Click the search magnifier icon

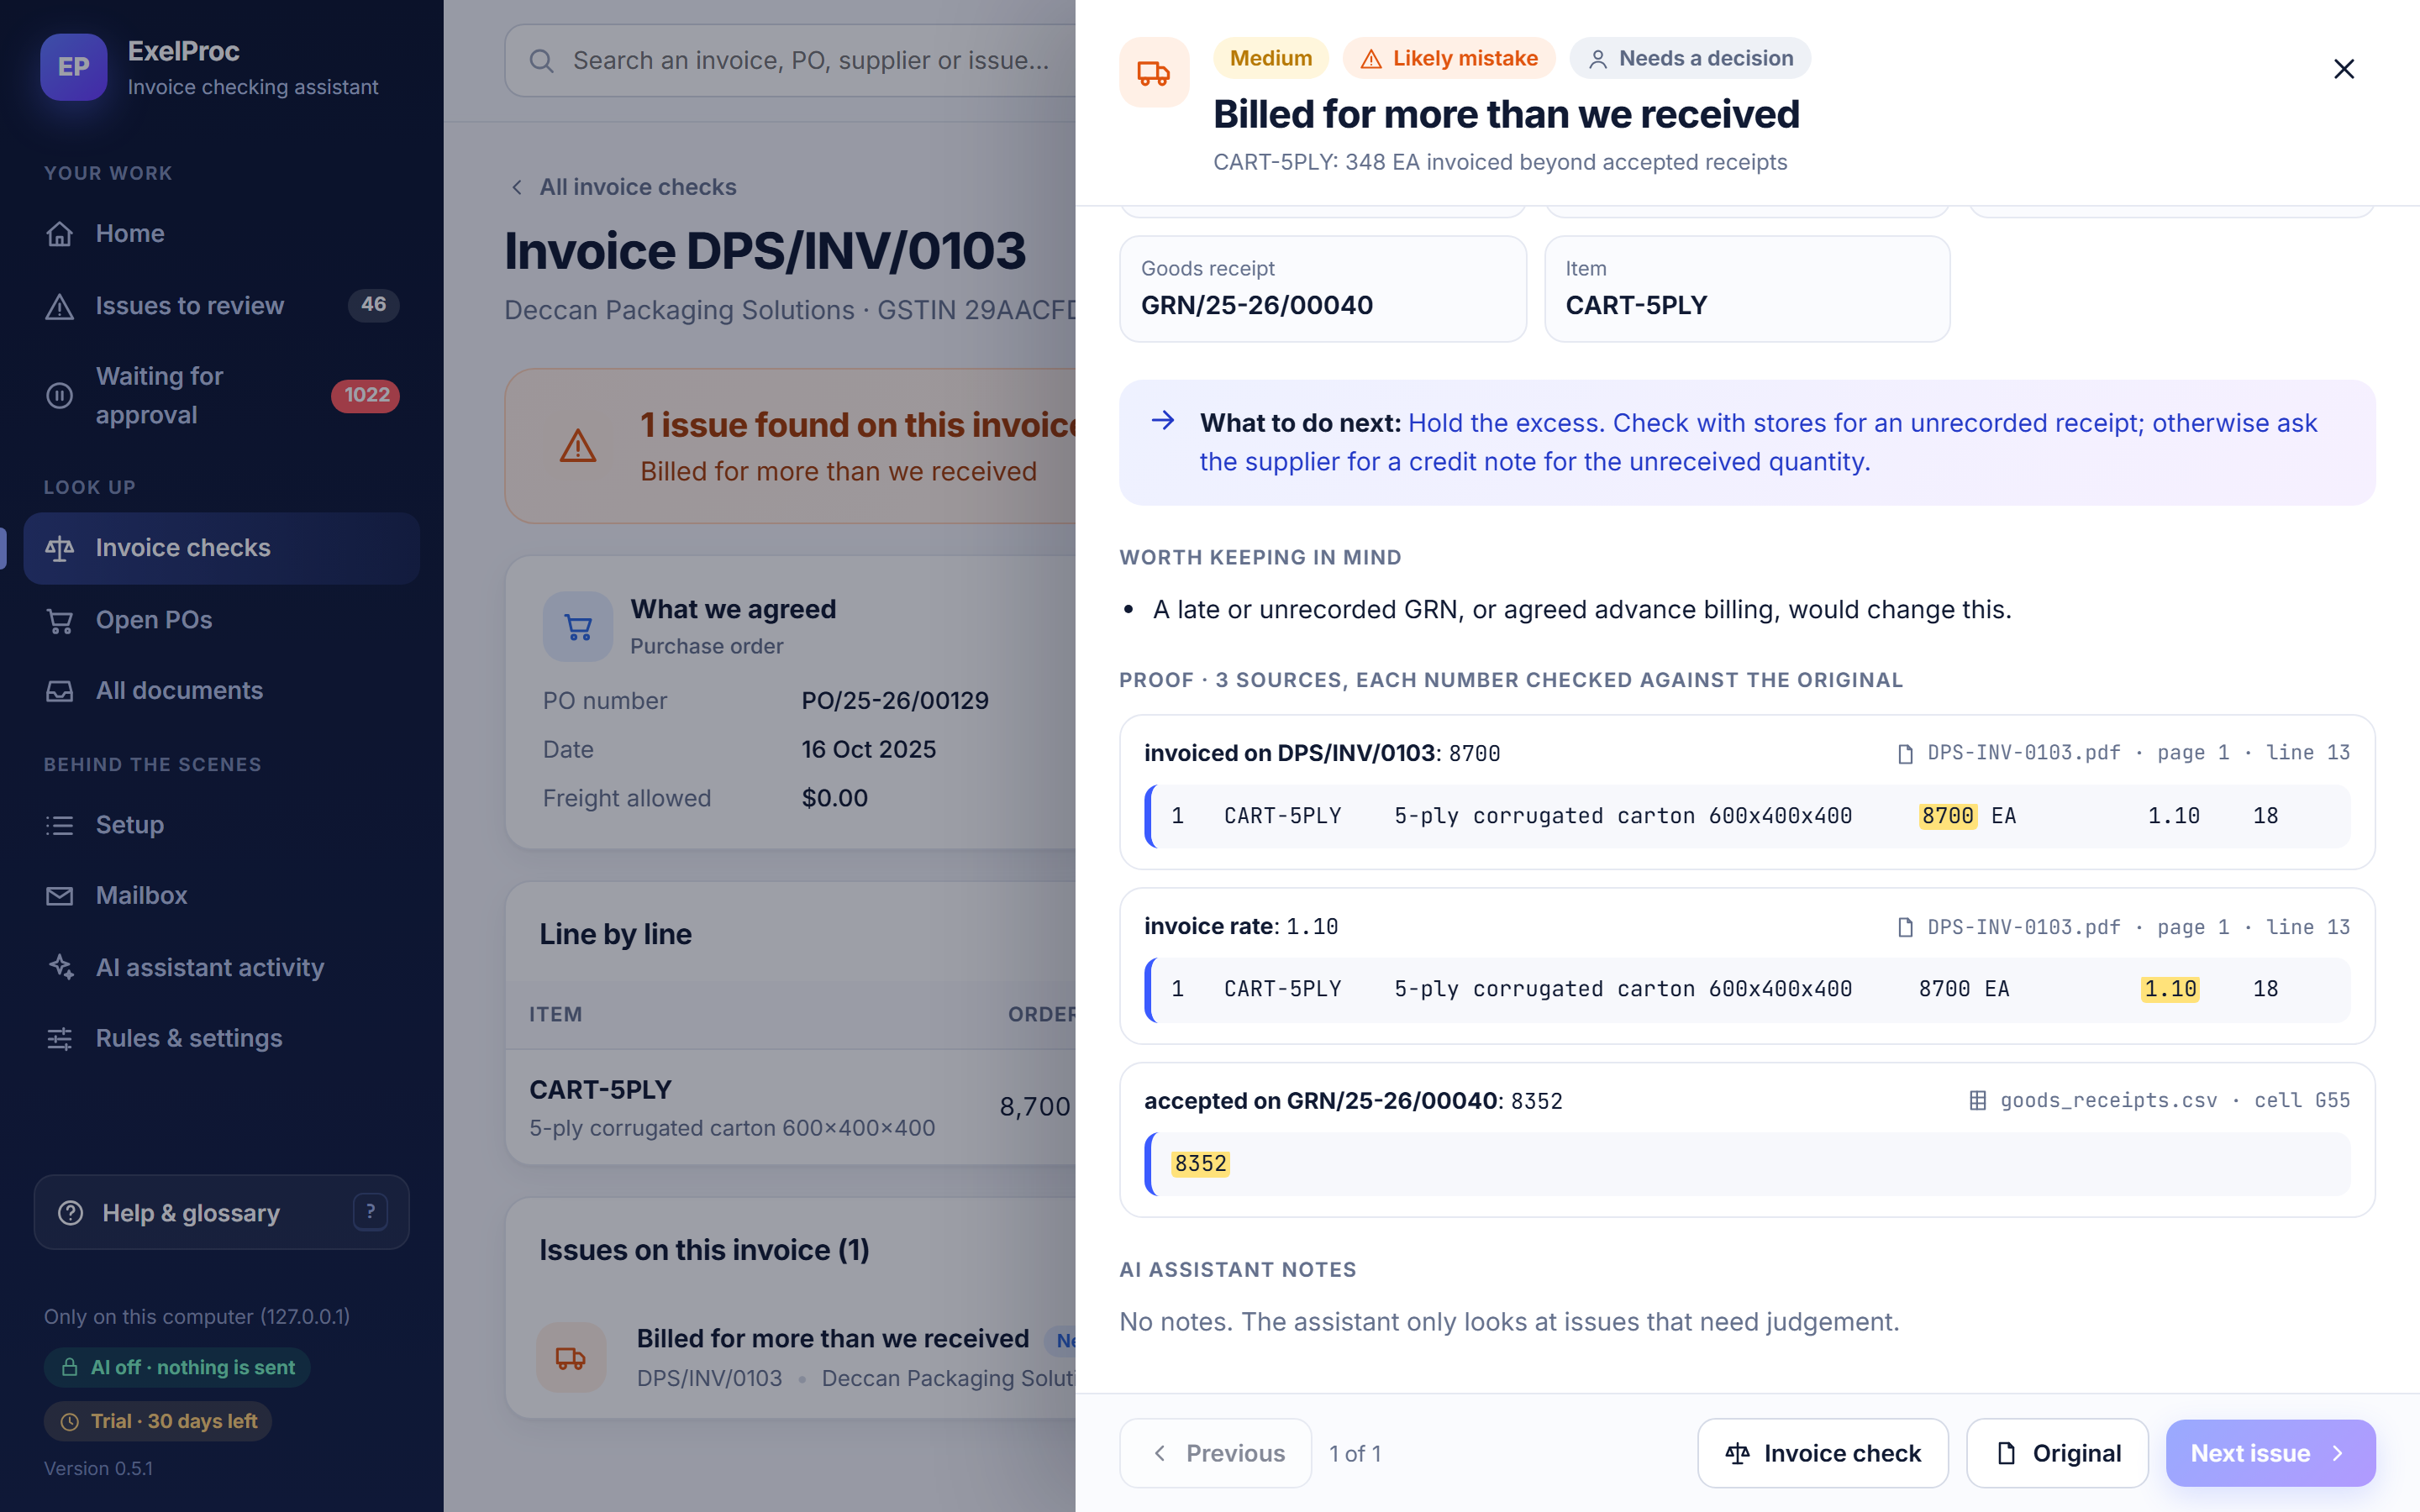pyautogui.click(x=541, y=61)
